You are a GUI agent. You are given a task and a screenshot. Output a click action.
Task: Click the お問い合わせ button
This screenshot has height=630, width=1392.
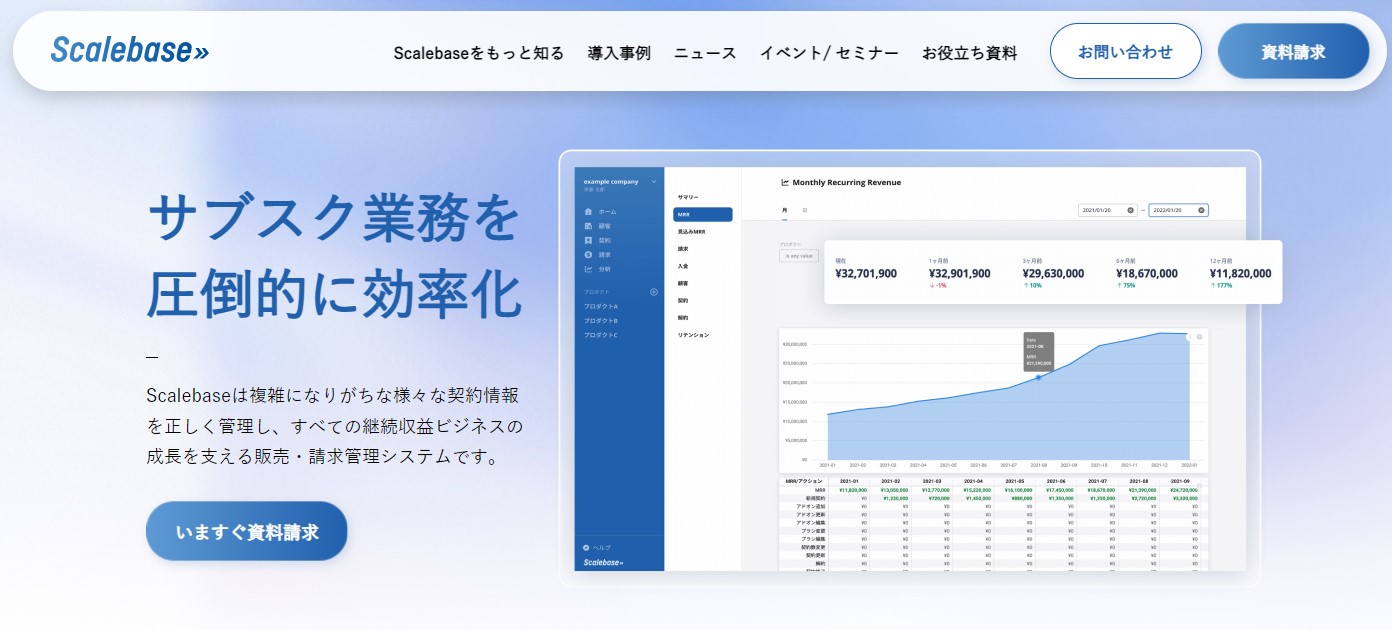coord(1125,51)
